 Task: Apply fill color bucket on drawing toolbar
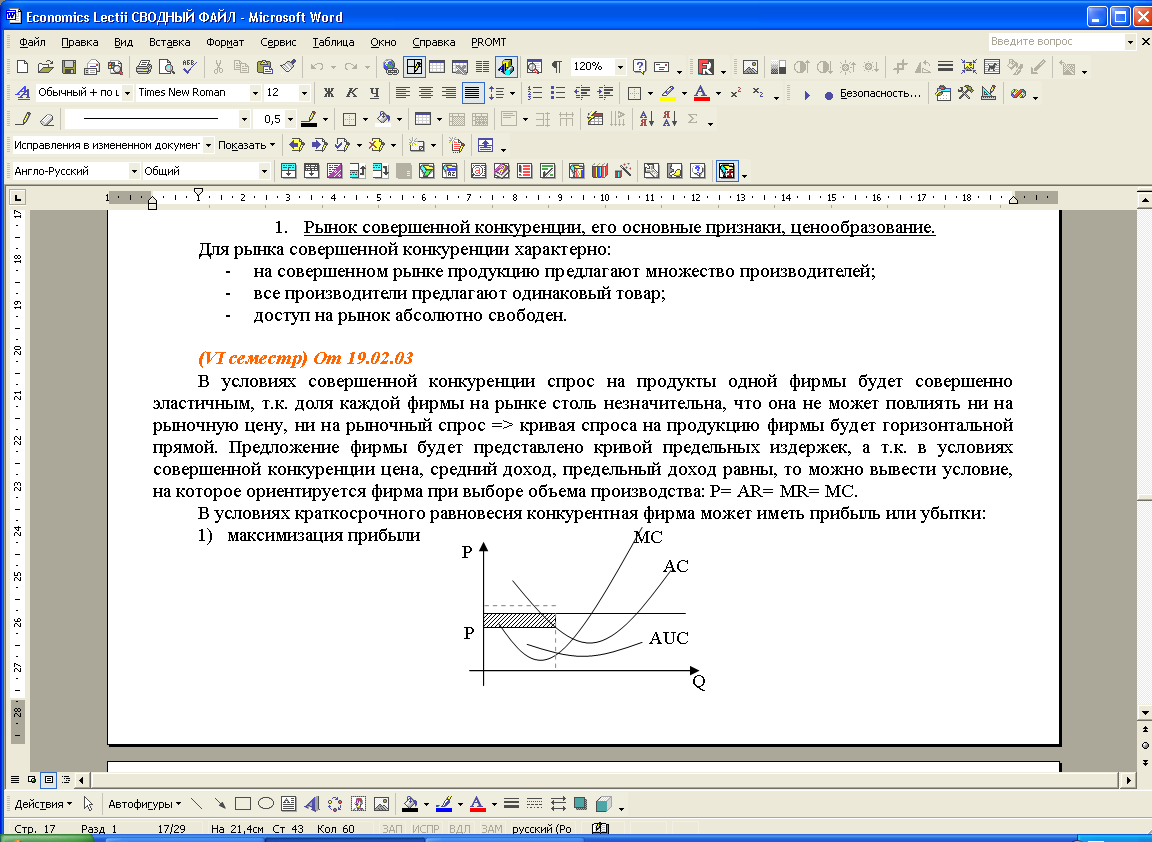click(x=410, y=805)
